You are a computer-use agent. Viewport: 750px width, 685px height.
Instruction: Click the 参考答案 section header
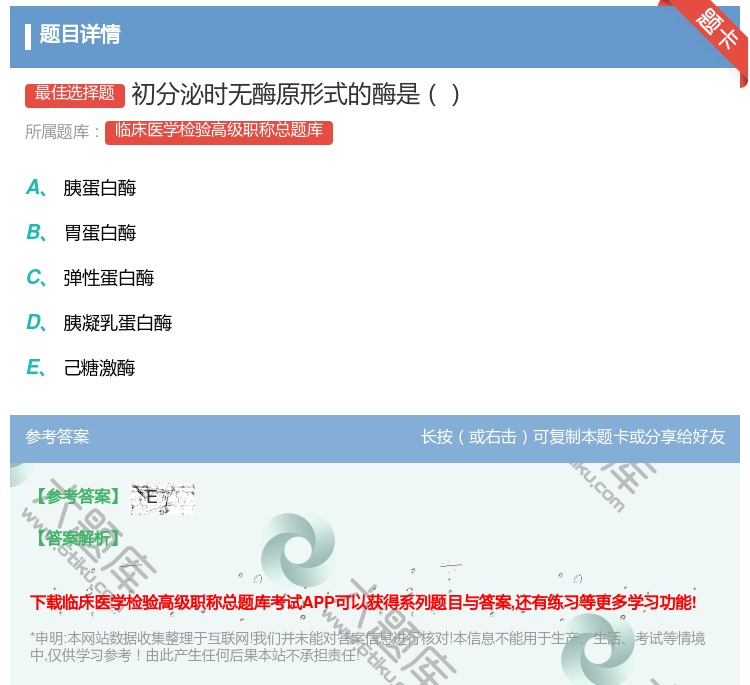tap(57, 437)
